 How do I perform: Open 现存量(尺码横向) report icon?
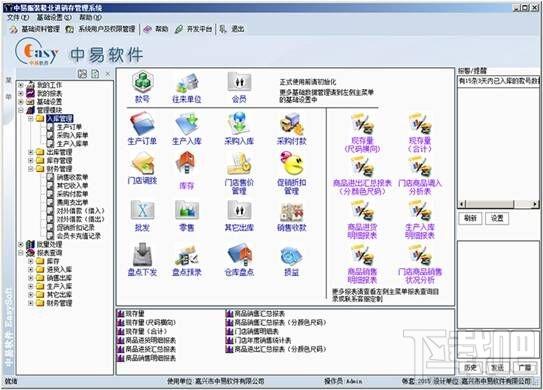tap(362, 133)
